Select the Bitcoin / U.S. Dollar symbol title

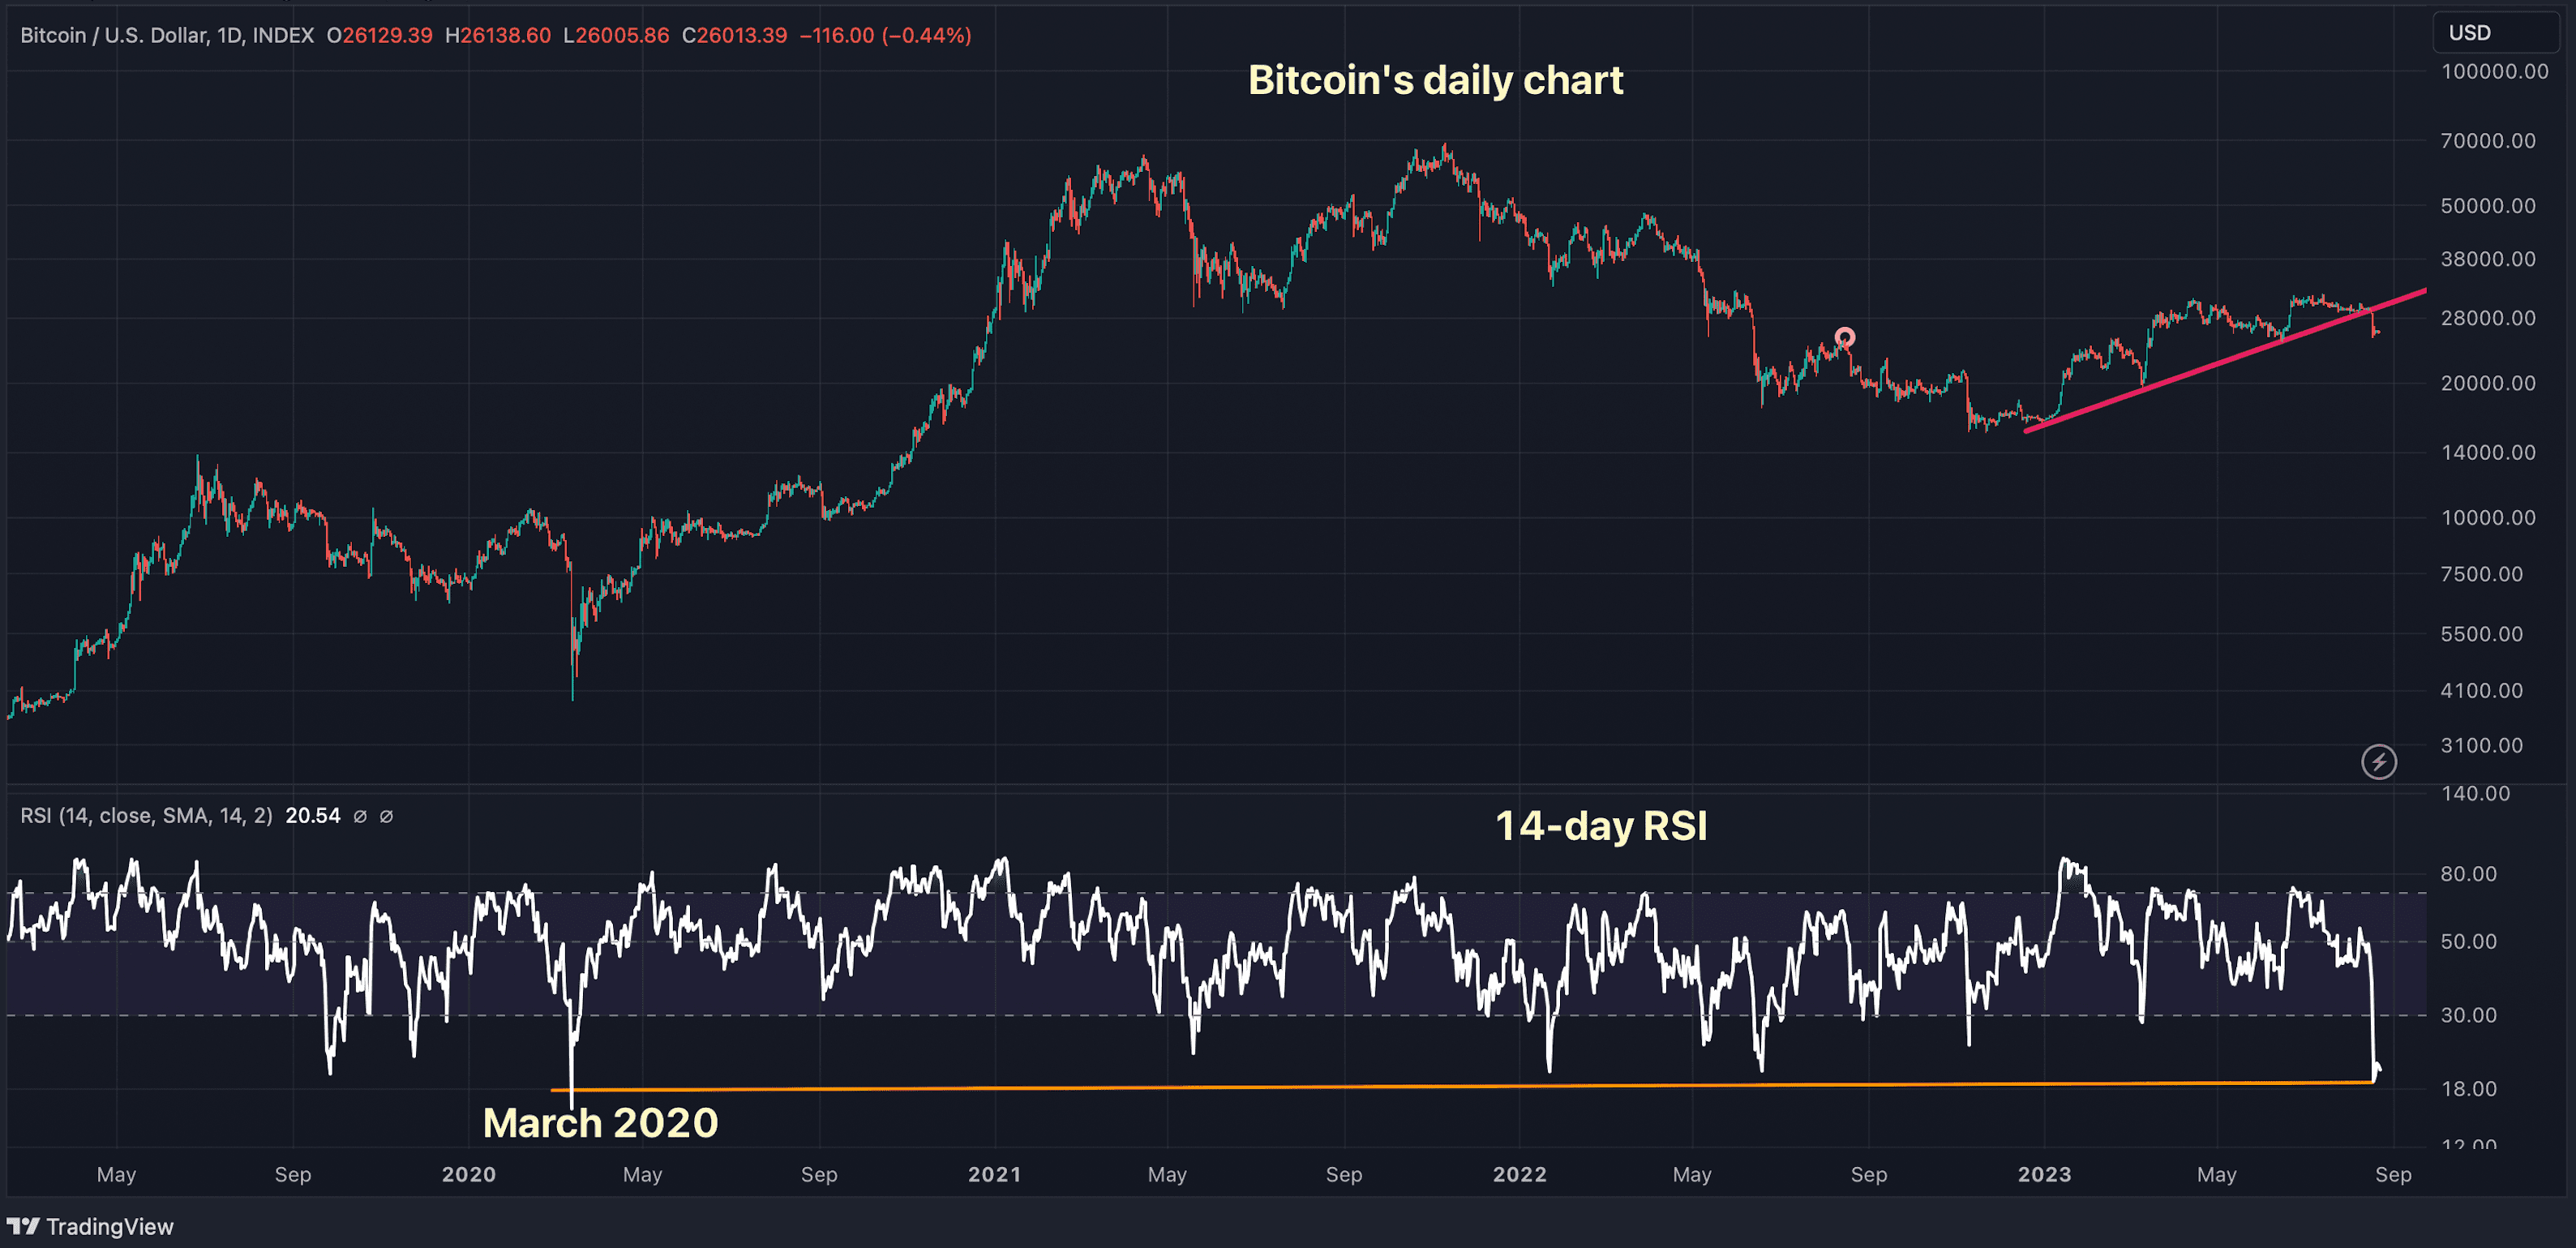[166, 35]
